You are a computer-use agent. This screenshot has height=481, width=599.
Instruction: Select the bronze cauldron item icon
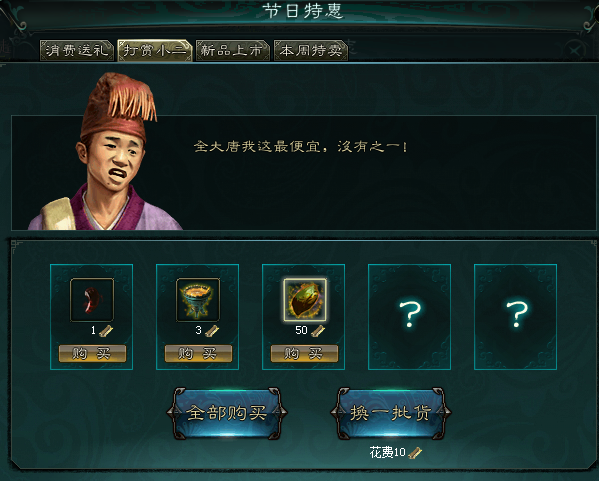point(198,300)
